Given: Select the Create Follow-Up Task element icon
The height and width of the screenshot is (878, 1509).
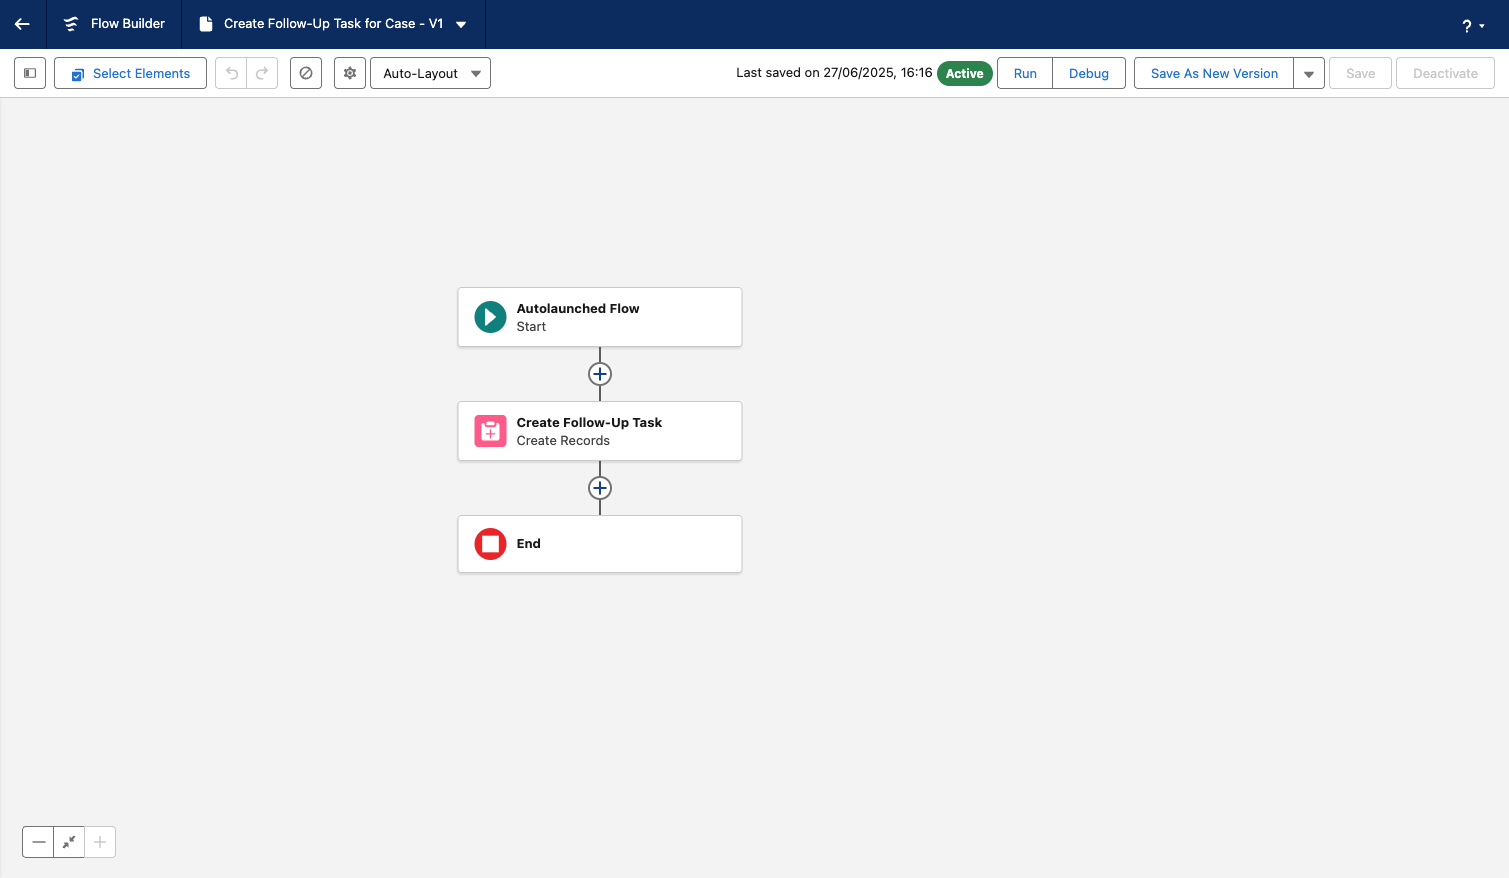Looking at the screenshot, I should (490, 431).
